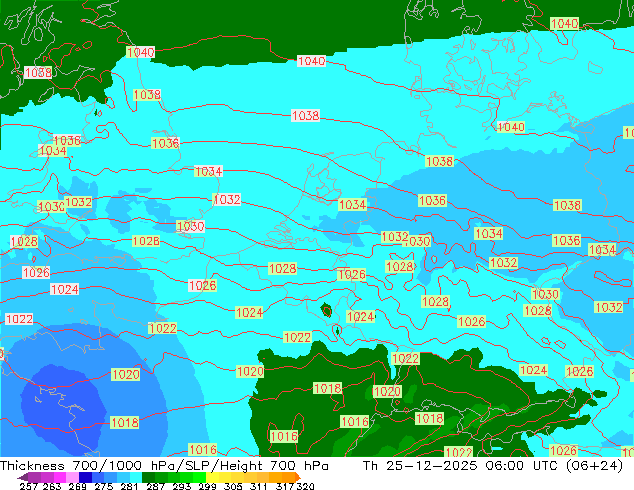Click the 269 value under the color scale
The width and height of the screenshot is (634, 490).
click(x=77, y=486)
